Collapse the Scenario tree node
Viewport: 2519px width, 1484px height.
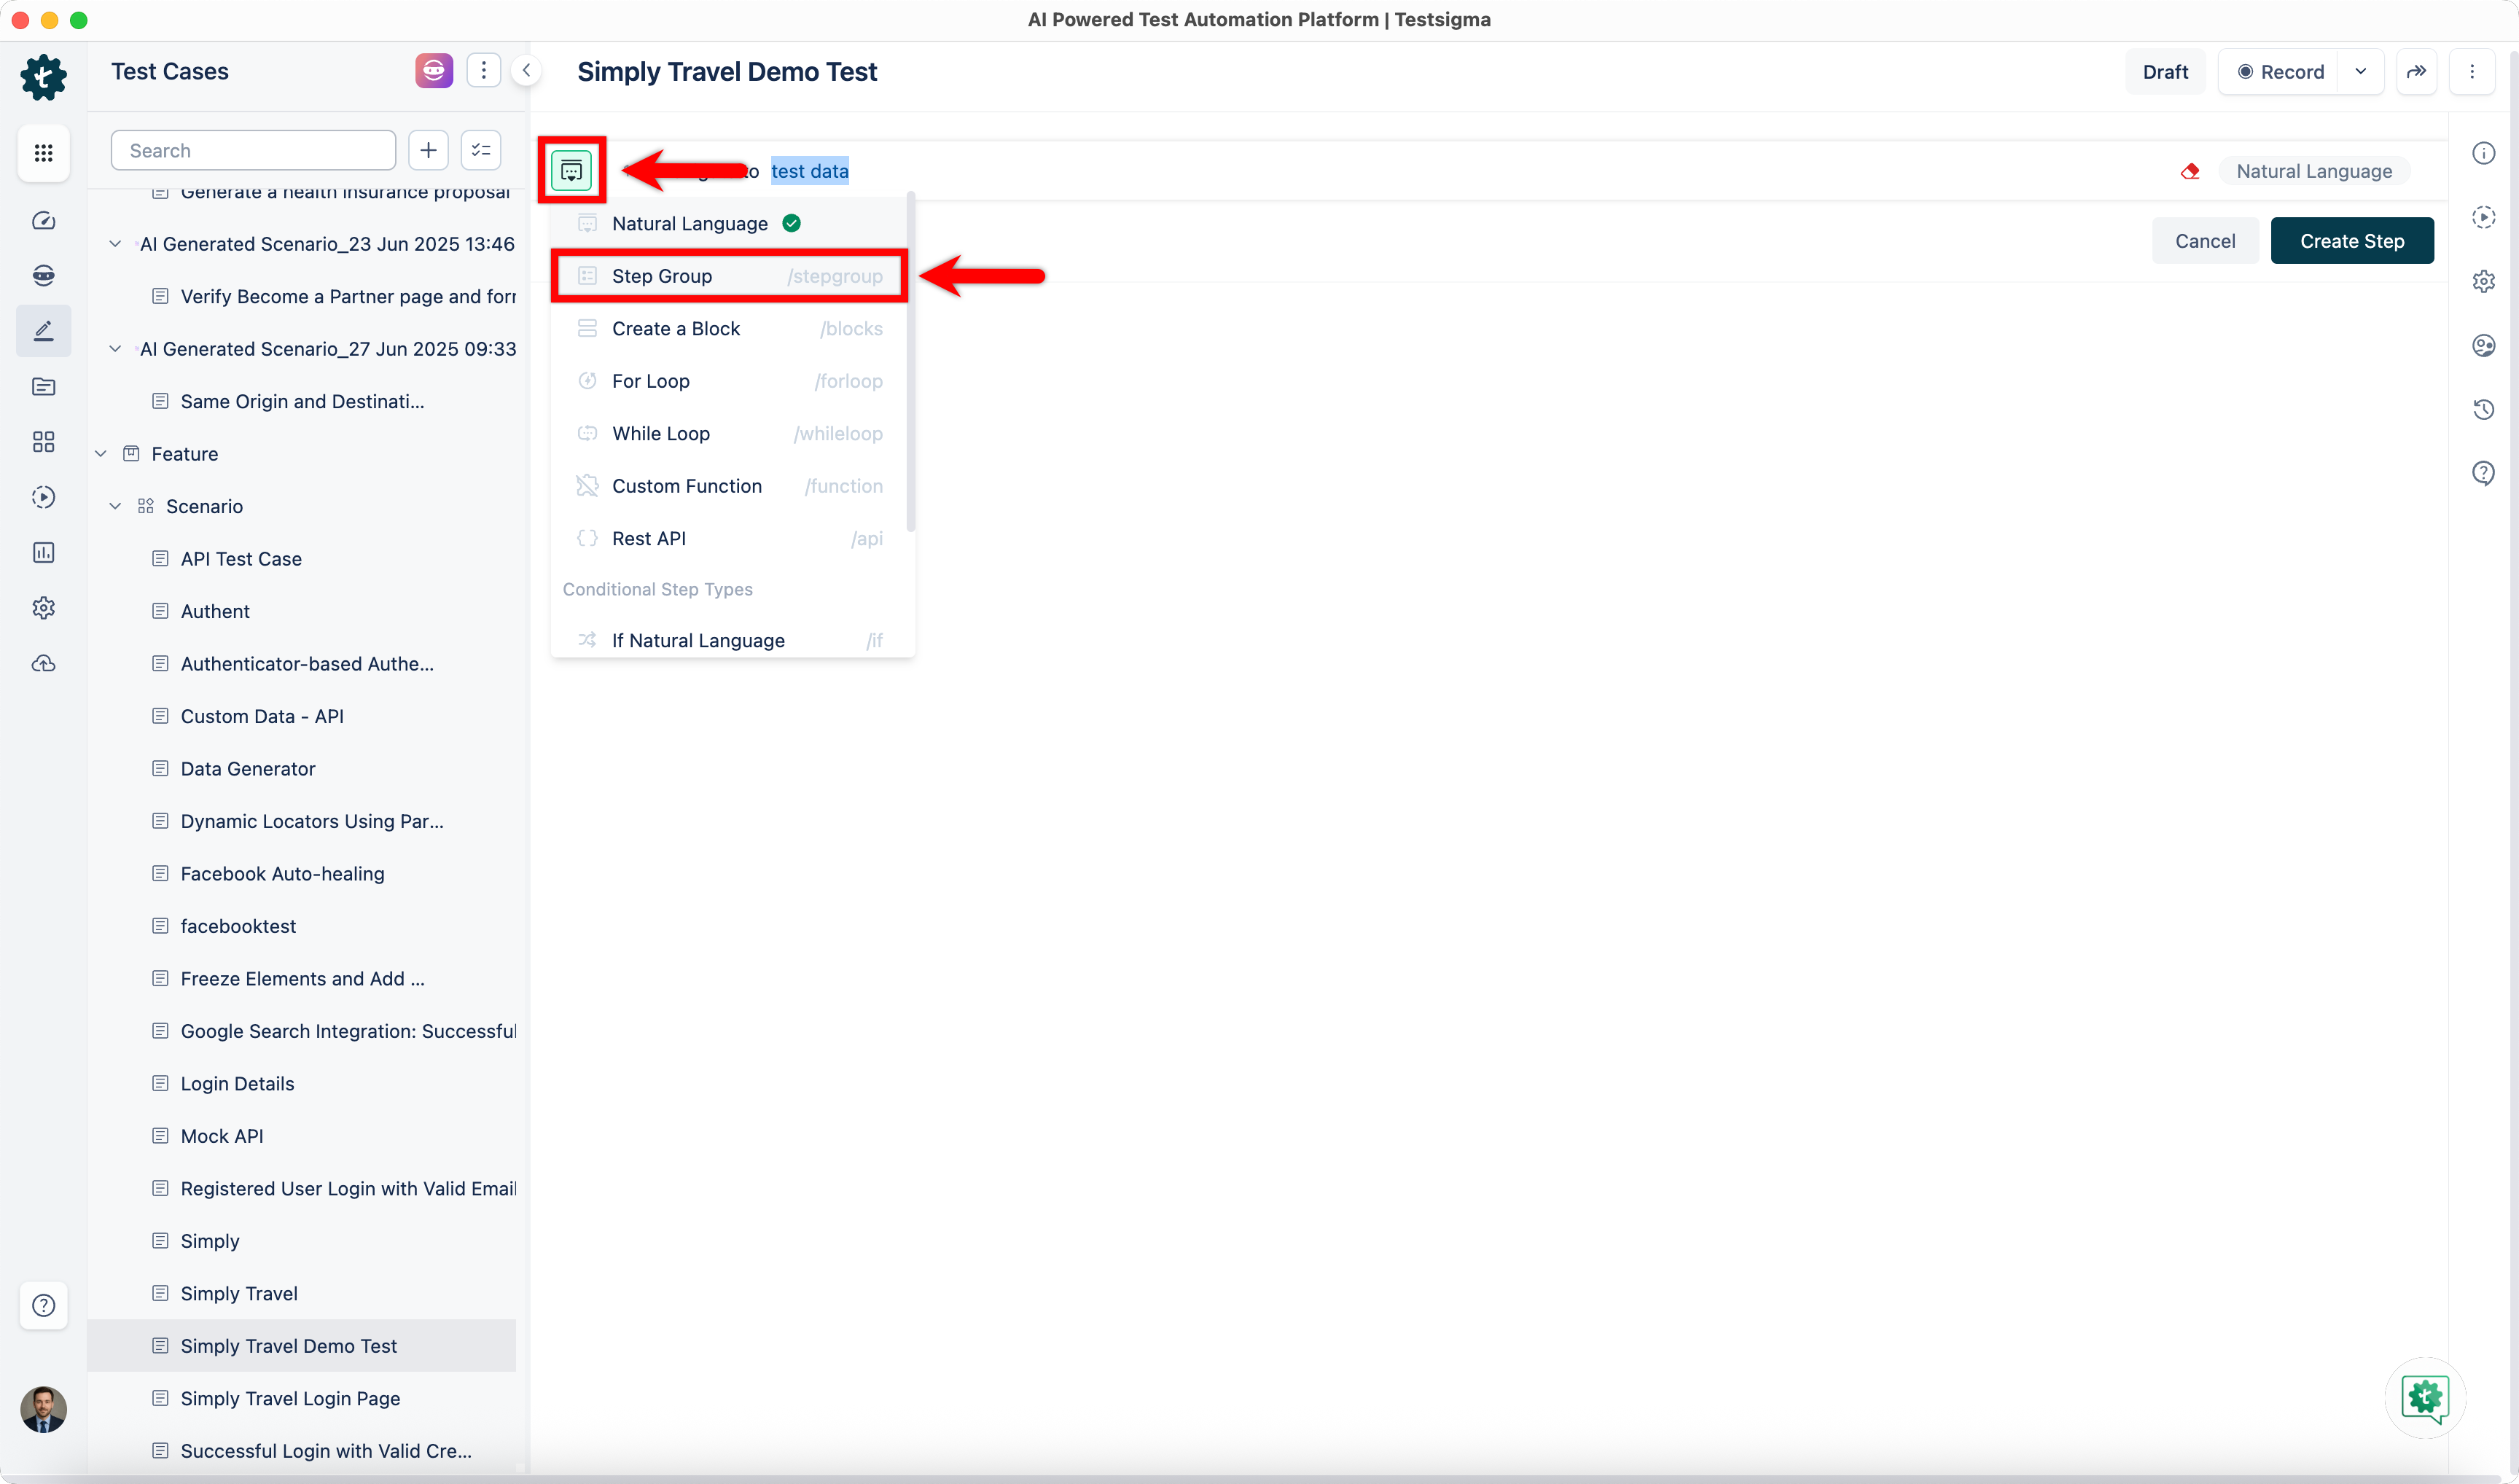pos(115,506)
